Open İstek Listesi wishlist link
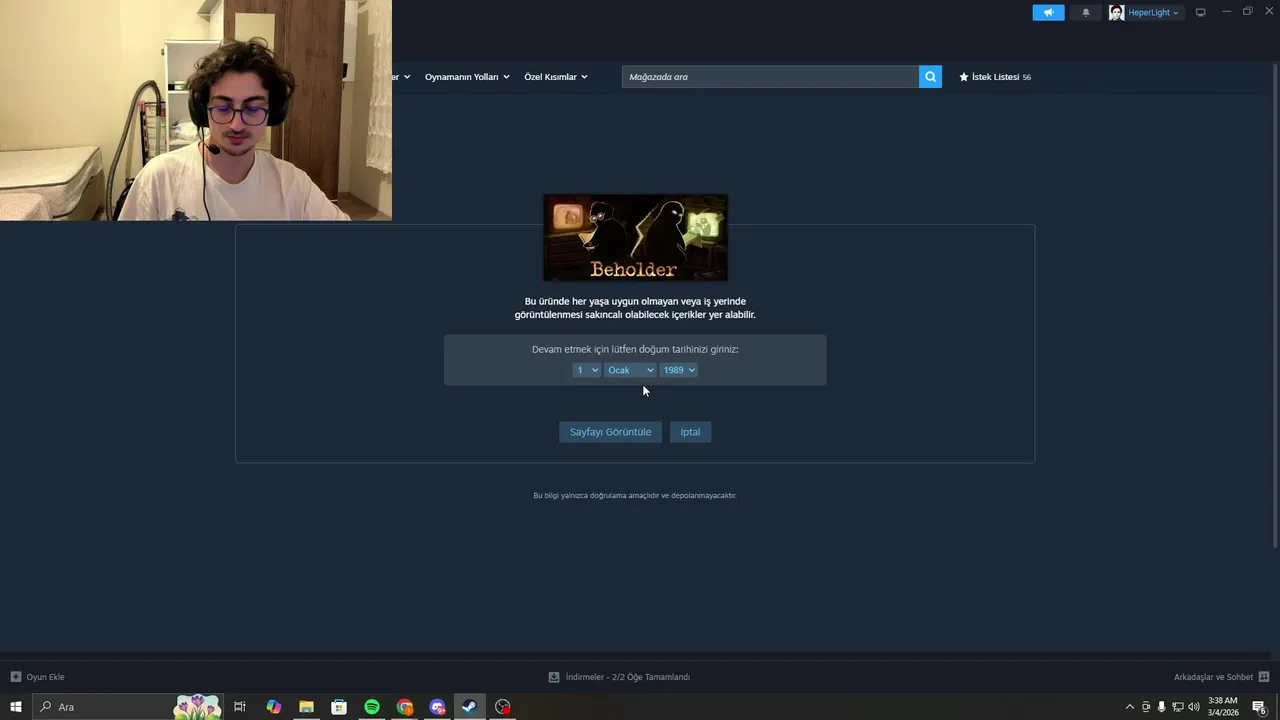 pos(995,77)
